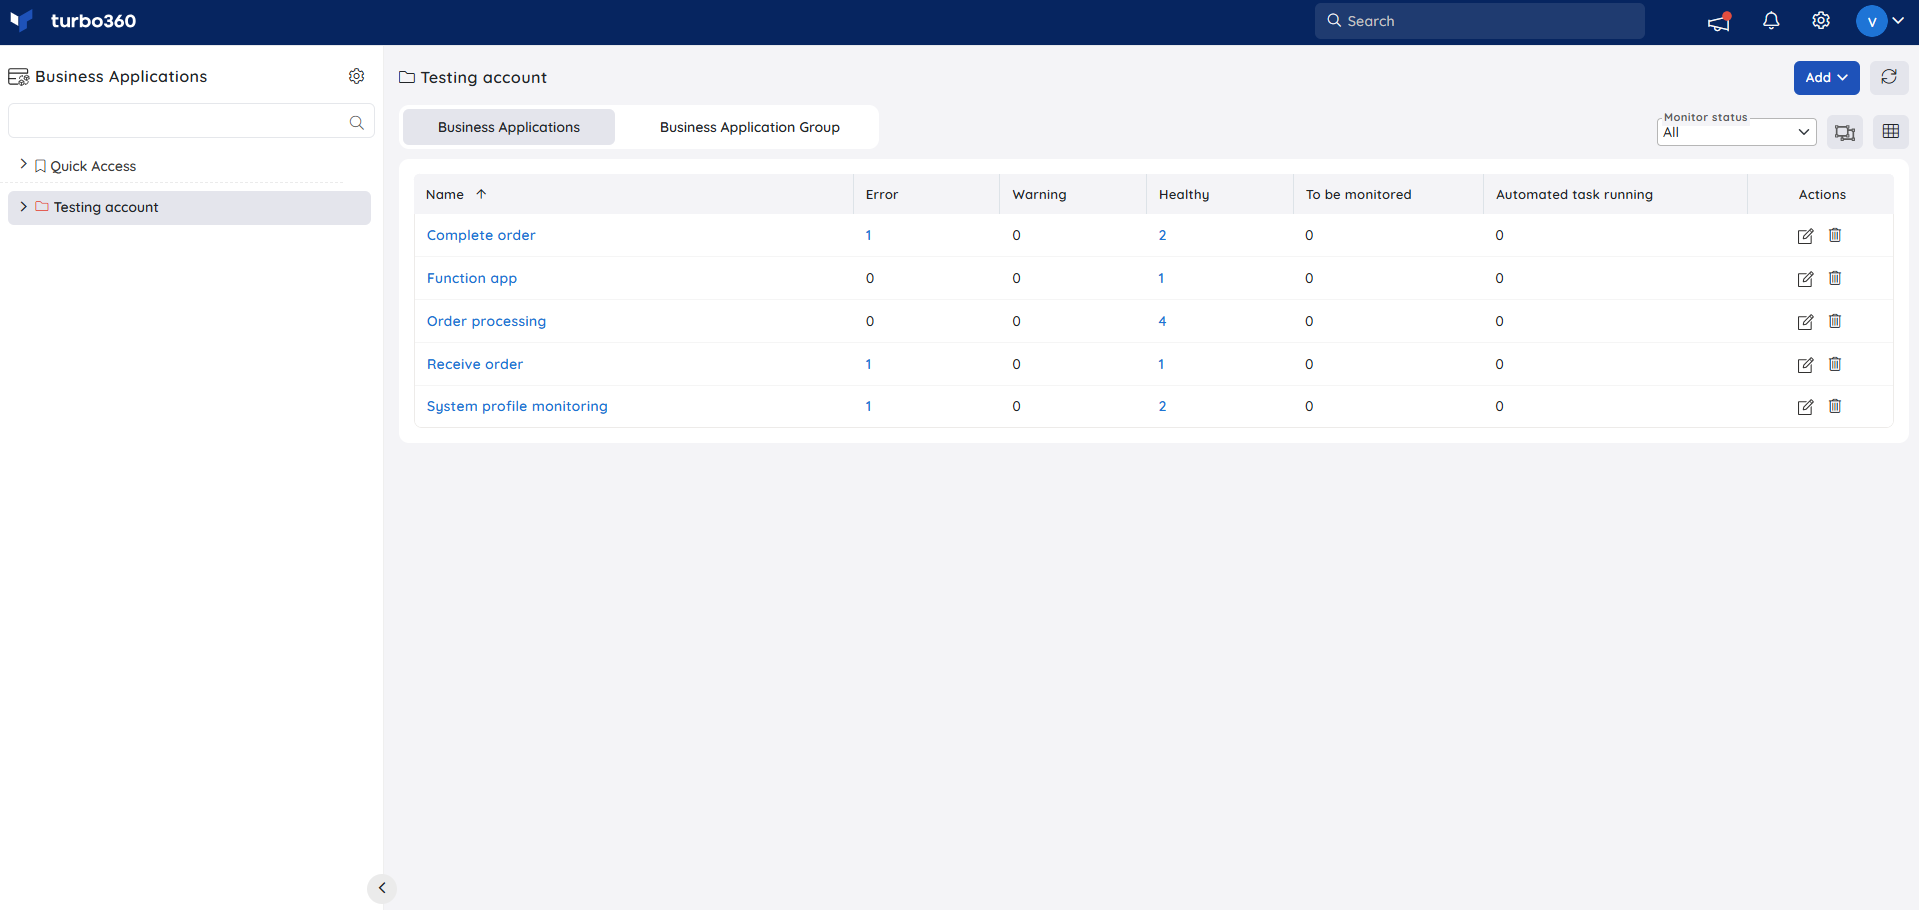Screen dimensions: 1919x910
Task: Click Complete order error count 1
Action: coord(868,235)
